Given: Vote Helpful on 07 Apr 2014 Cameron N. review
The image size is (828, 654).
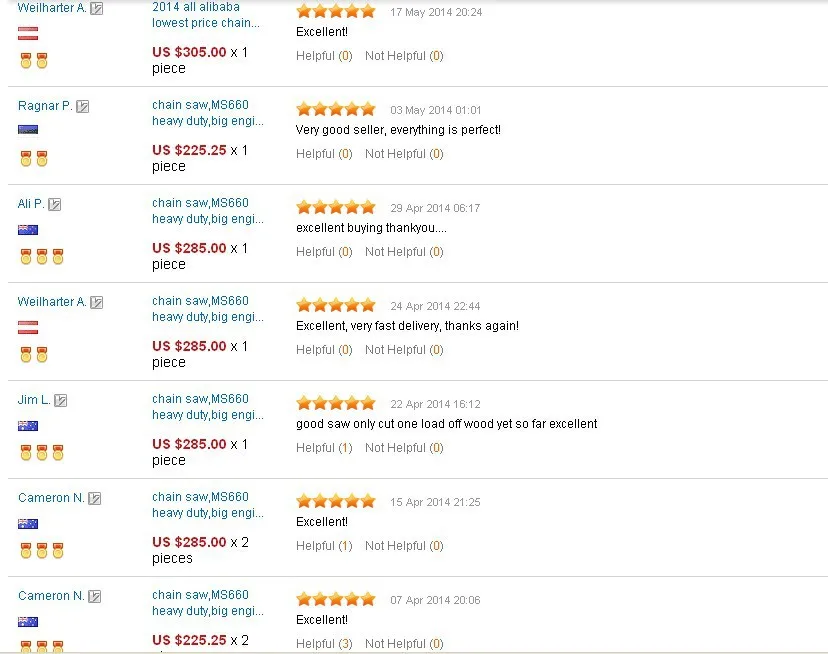Looking at the screenshot, I should [x=324, y=643].
